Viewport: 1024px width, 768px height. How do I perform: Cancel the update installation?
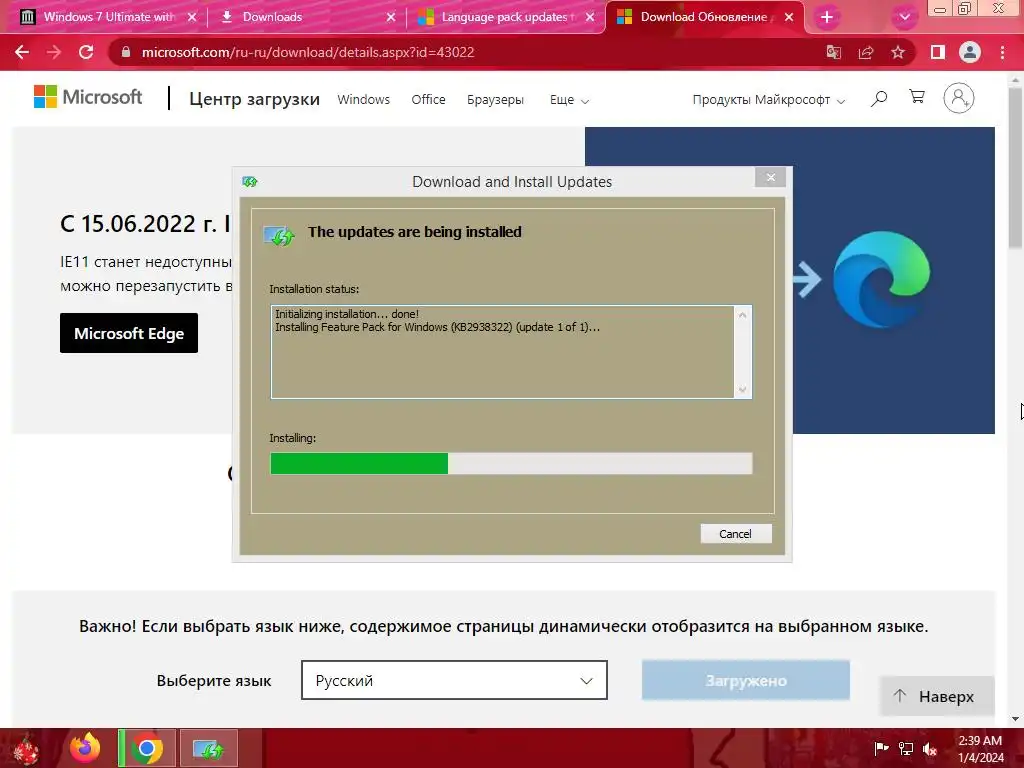(x=735, y=534)
